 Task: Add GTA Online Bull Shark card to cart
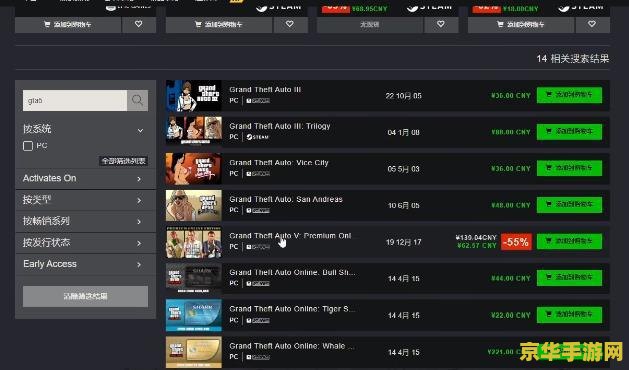[569, 278]
